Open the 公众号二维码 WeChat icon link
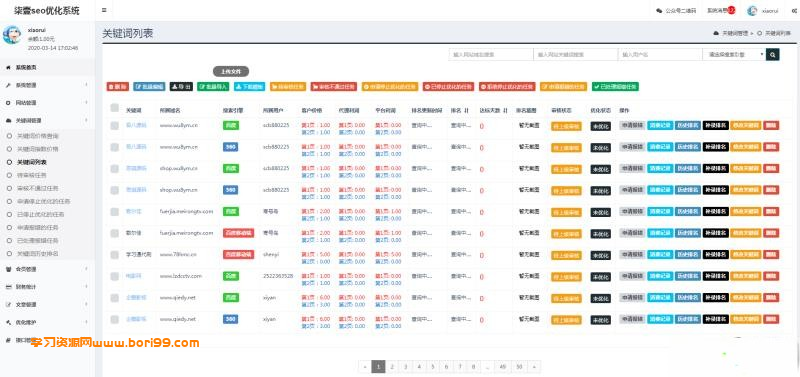The width and height of the screenshot is (800, 377). tap(659, 10)
